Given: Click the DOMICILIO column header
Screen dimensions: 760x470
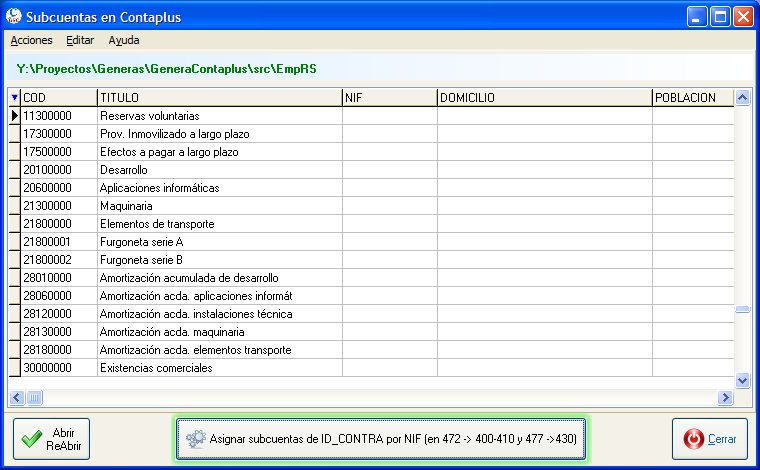Looking at the screenshot, I should click(x=545, y=97).
